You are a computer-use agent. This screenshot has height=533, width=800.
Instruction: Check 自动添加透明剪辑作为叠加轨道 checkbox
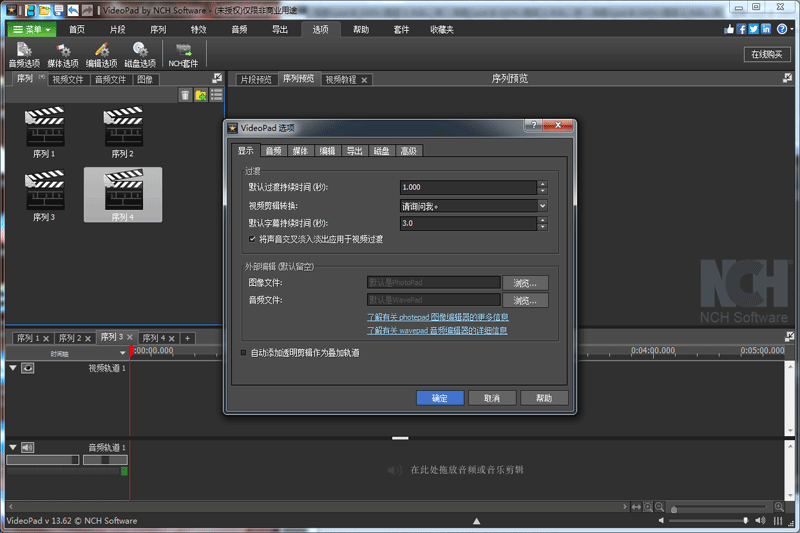[243, 352]
